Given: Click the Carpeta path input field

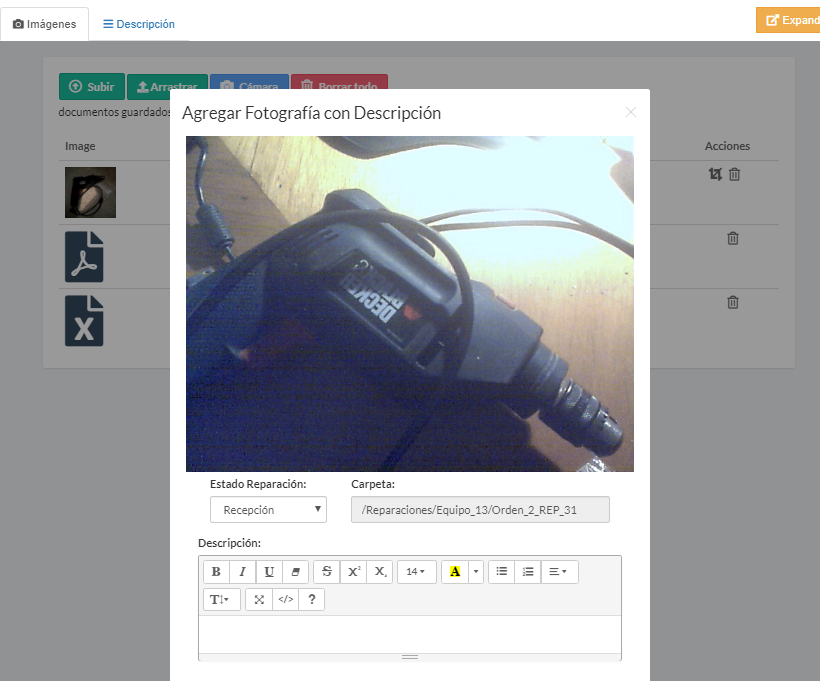Looking at the screenshot, I should click(x=480, y=510).
